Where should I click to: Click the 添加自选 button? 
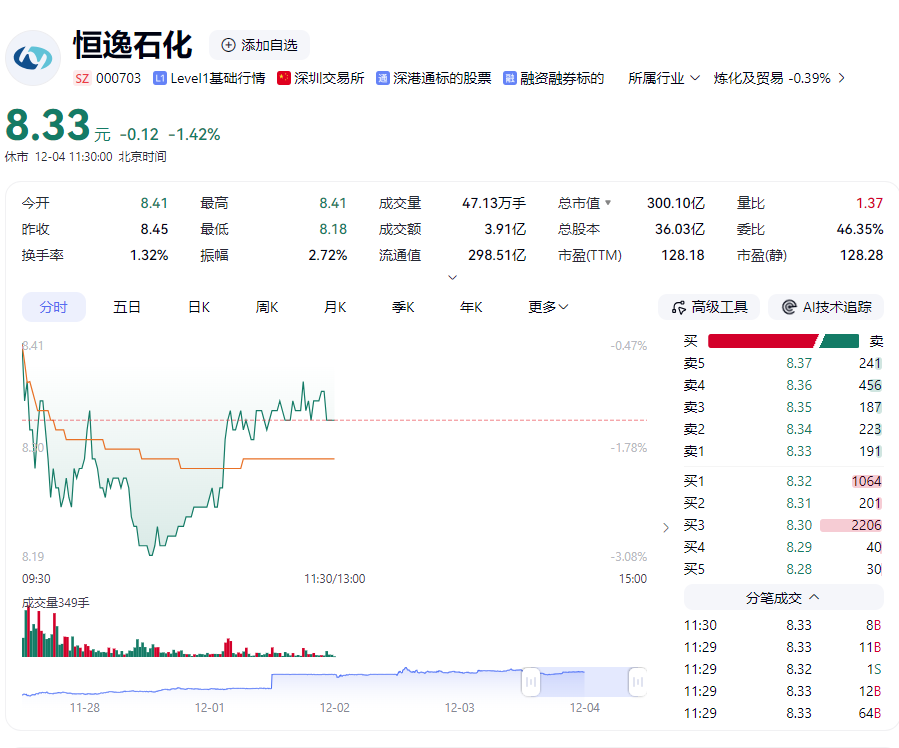pos(259,45)
